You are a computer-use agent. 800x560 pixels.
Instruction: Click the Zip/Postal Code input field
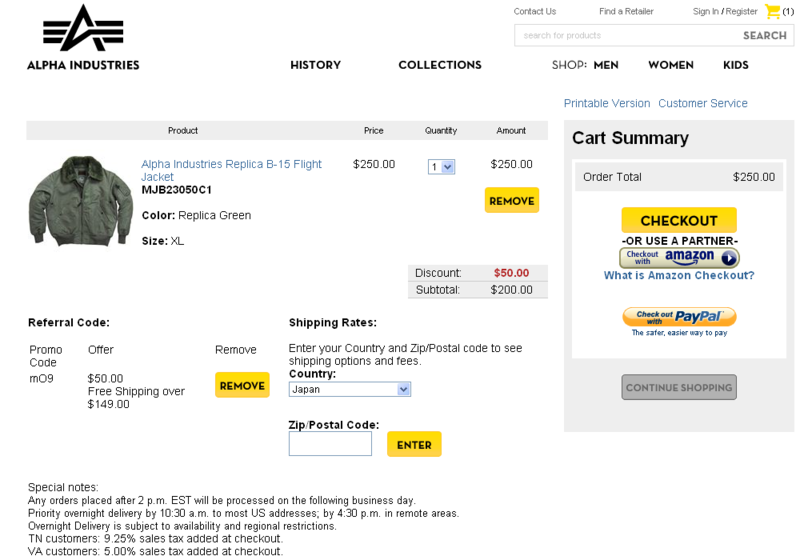[x=330, y=444]
